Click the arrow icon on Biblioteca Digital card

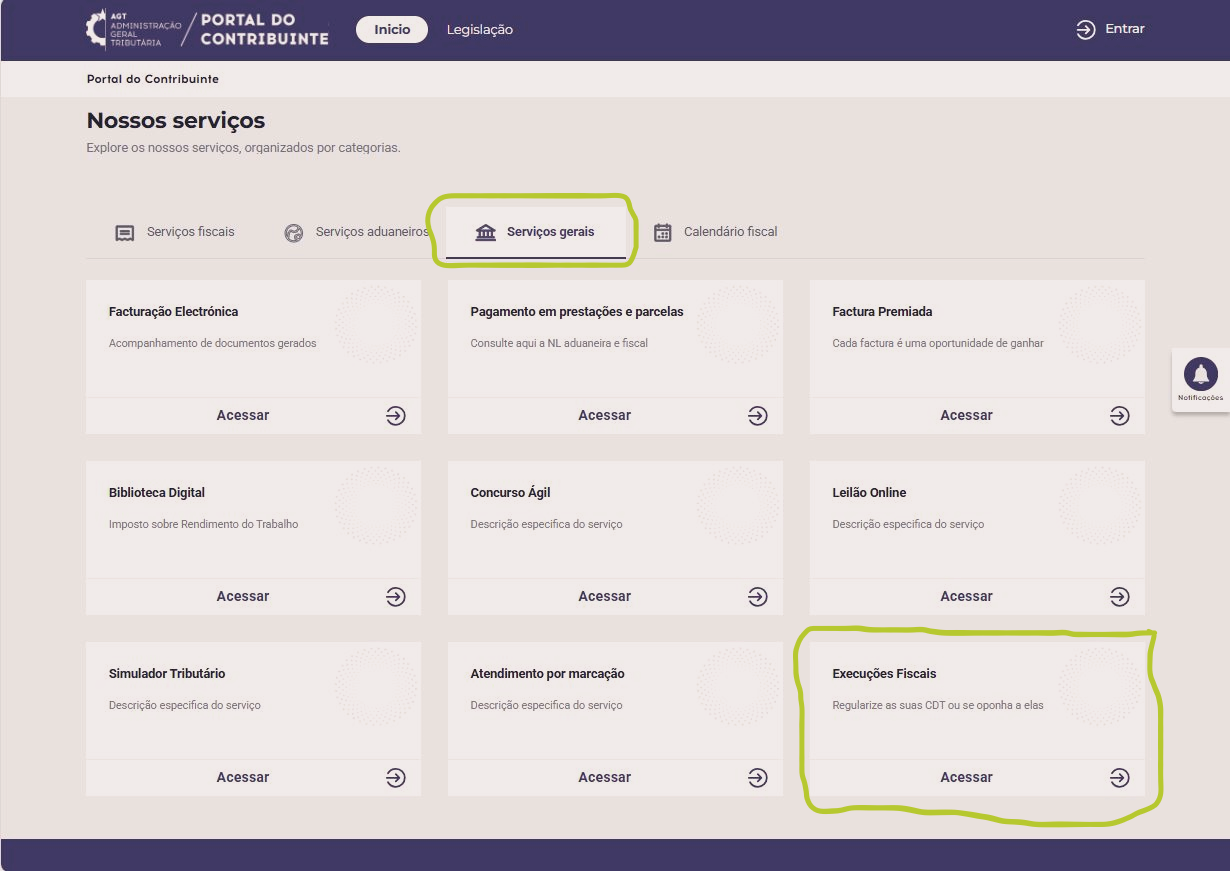(396, 596)
